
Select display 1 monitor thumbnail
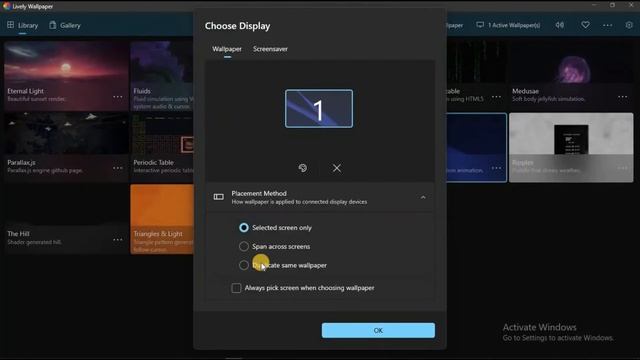coord(319,109)
